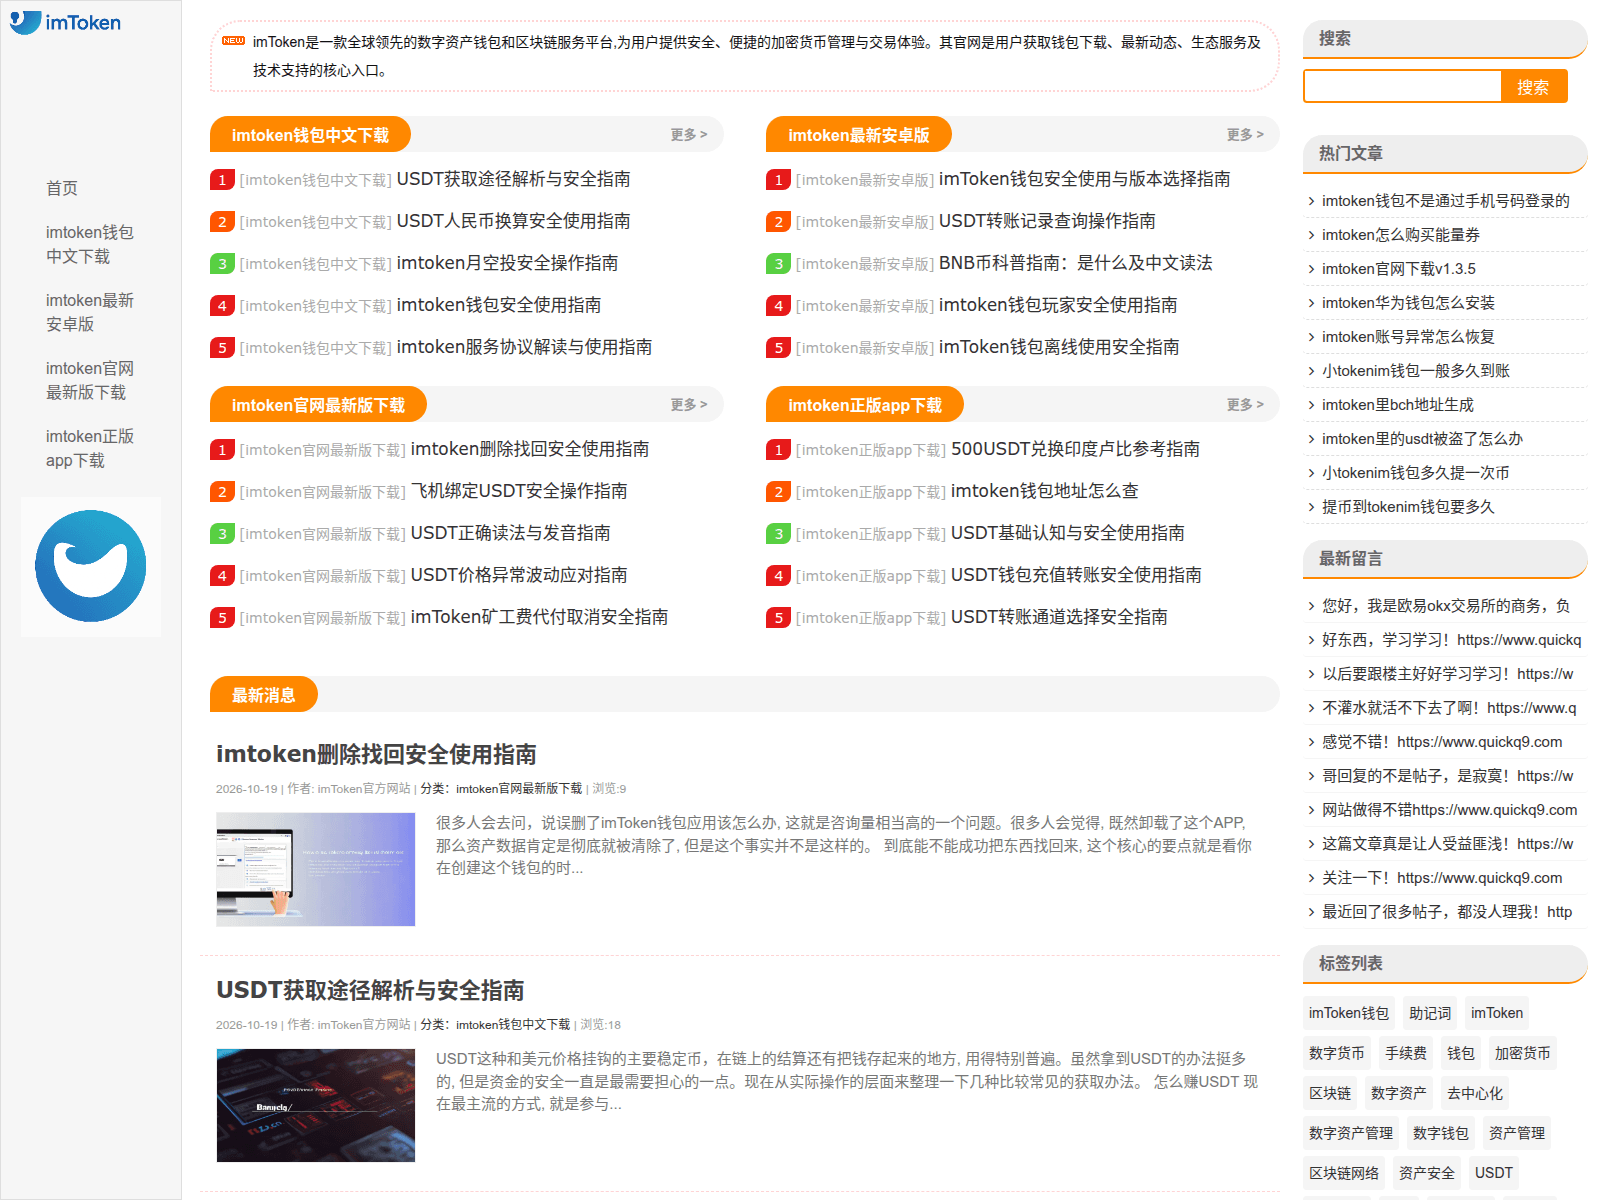Click headline imtoken删除找回安全使用指南

(376, 754)
